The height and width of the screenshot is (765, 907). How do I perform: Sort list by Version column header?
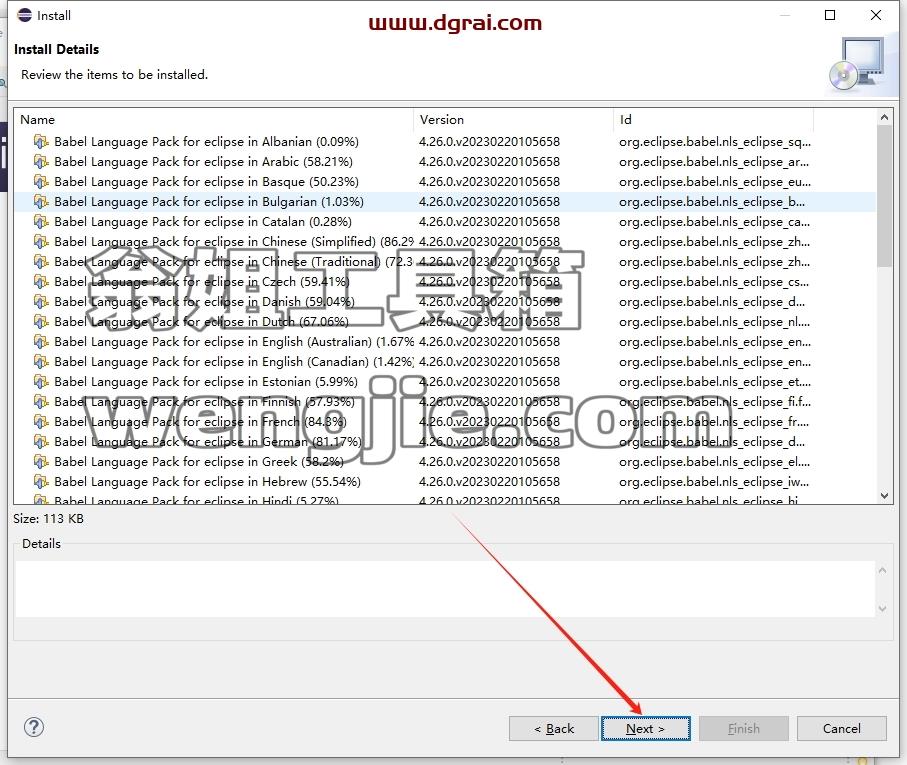pyautogui.click(x=513, y=120)
